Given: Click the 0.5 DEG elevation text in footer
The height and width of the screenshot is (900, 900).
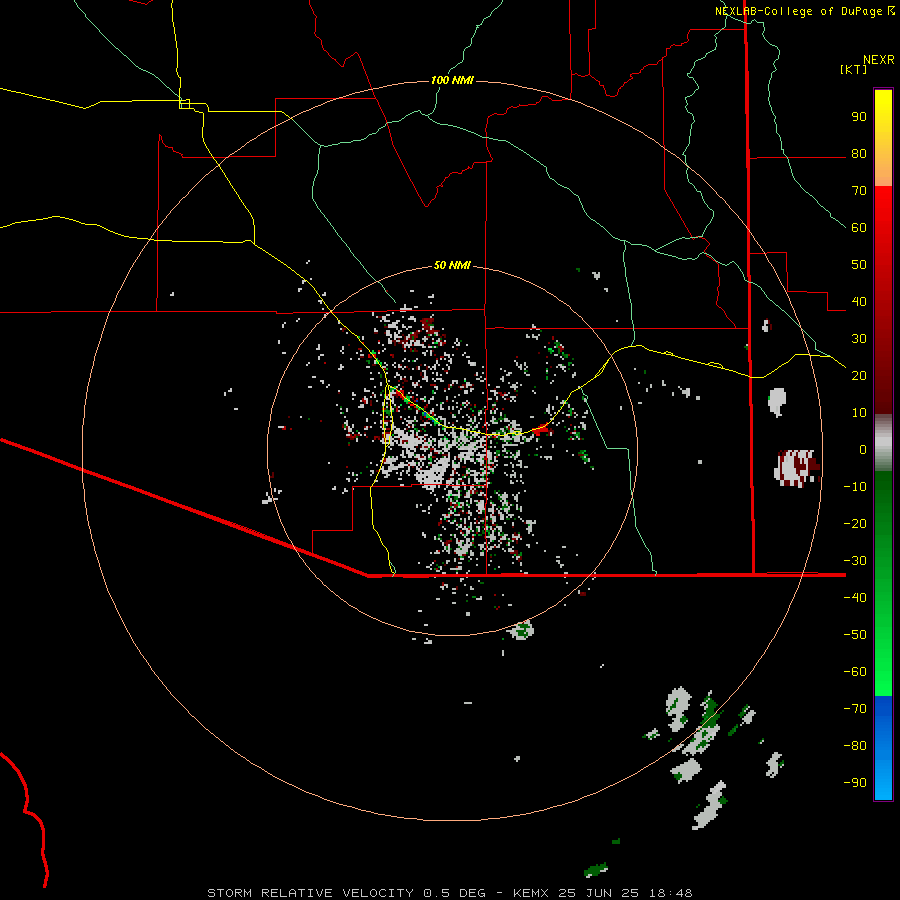Looking at the screenshot, I should (455, 893).
